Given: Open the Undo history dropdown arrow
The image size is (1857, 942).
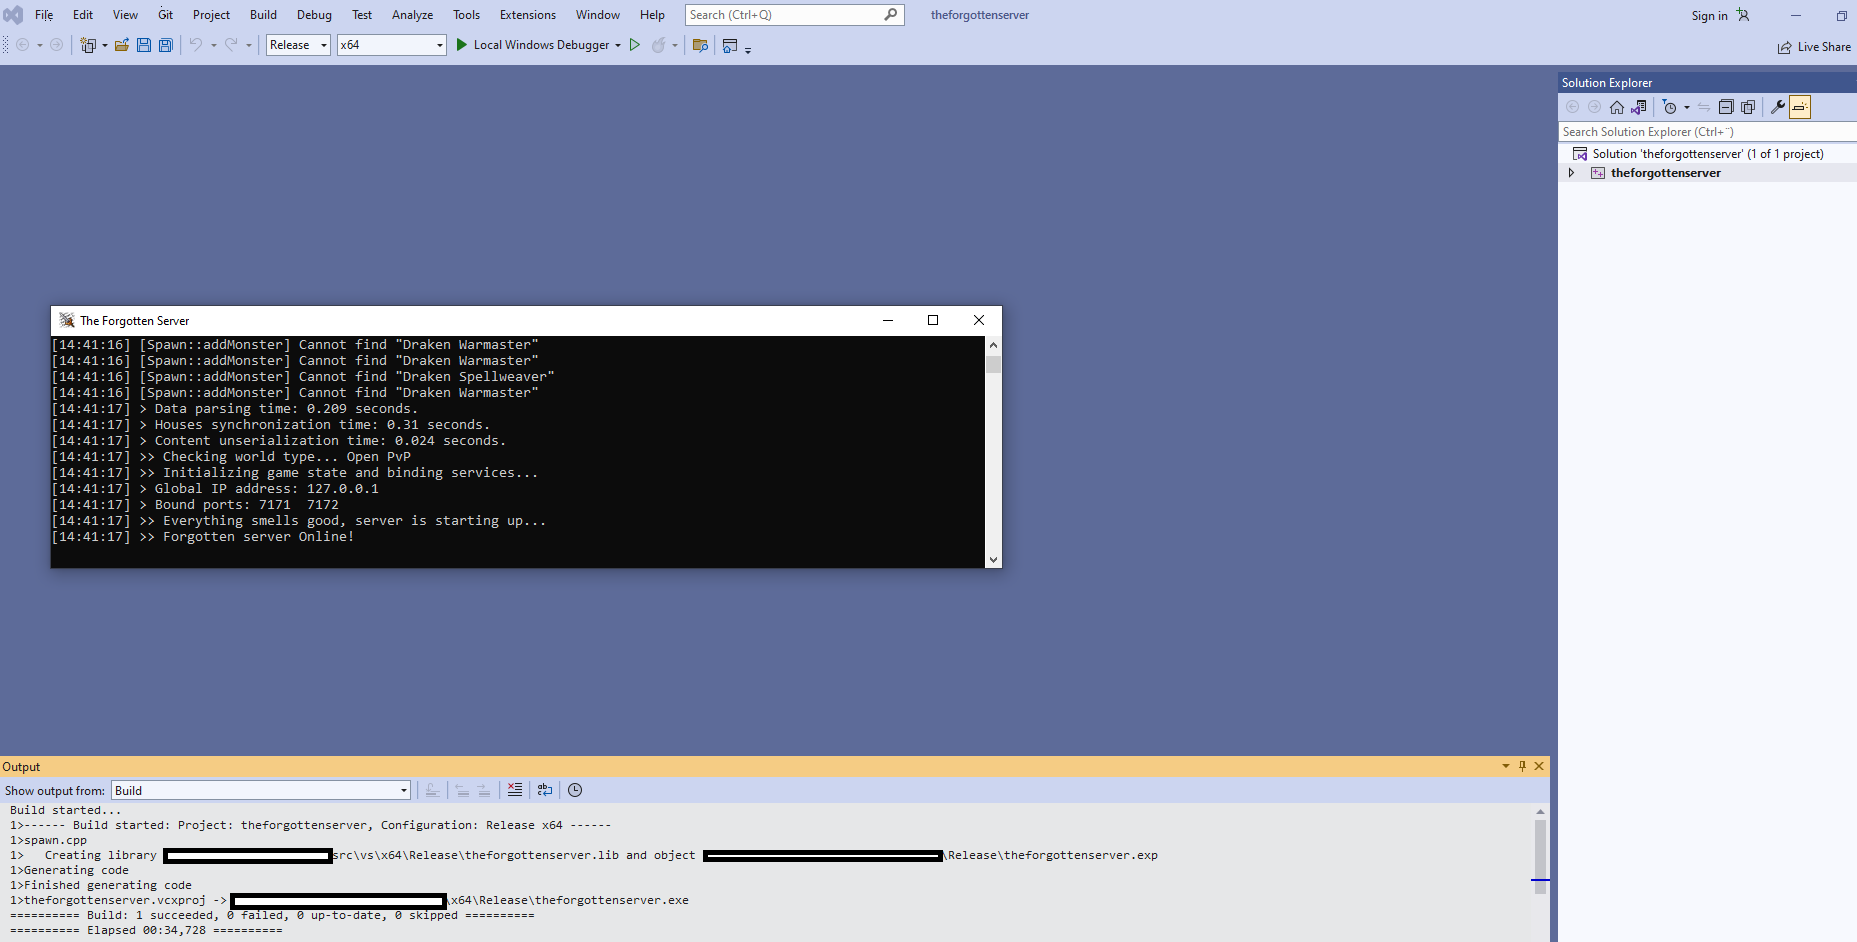Looking at the screenshot, I should [x=214, y=45].
